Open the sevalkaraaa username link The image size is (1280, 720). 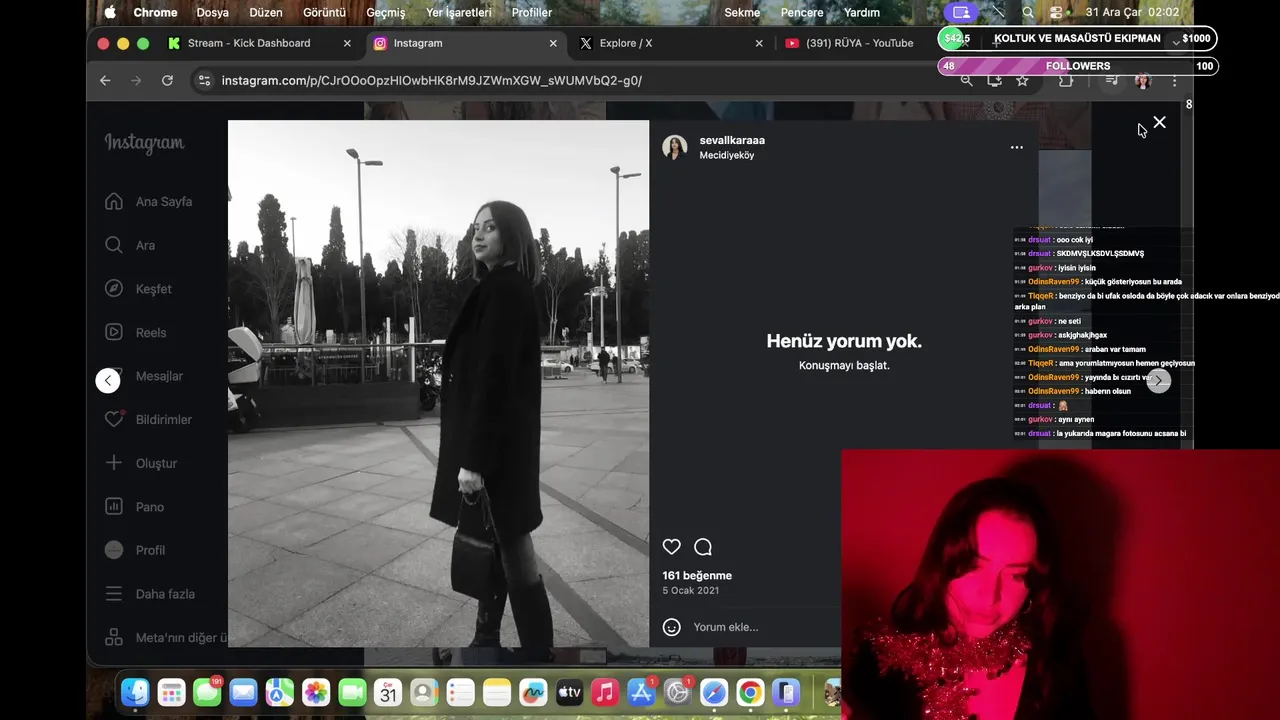[732, 140]
